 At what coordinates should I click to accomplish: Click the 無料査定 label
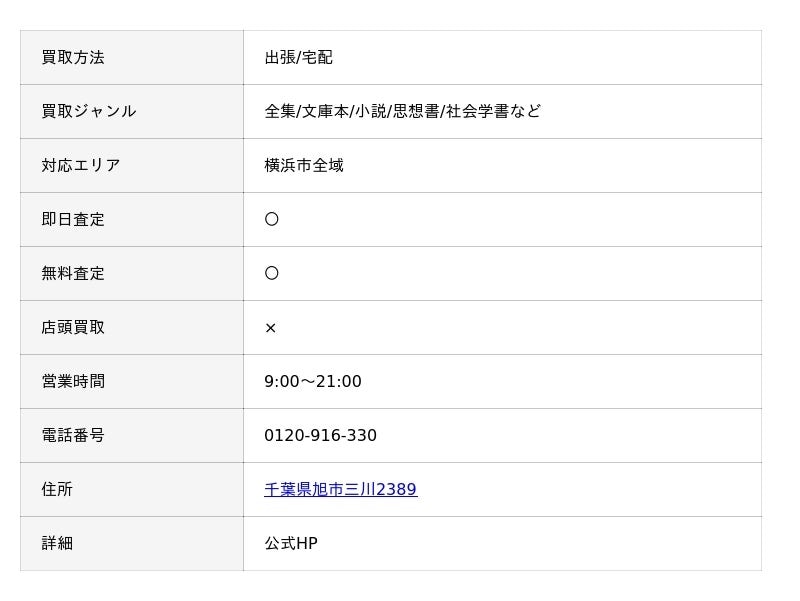coord(73,273)
